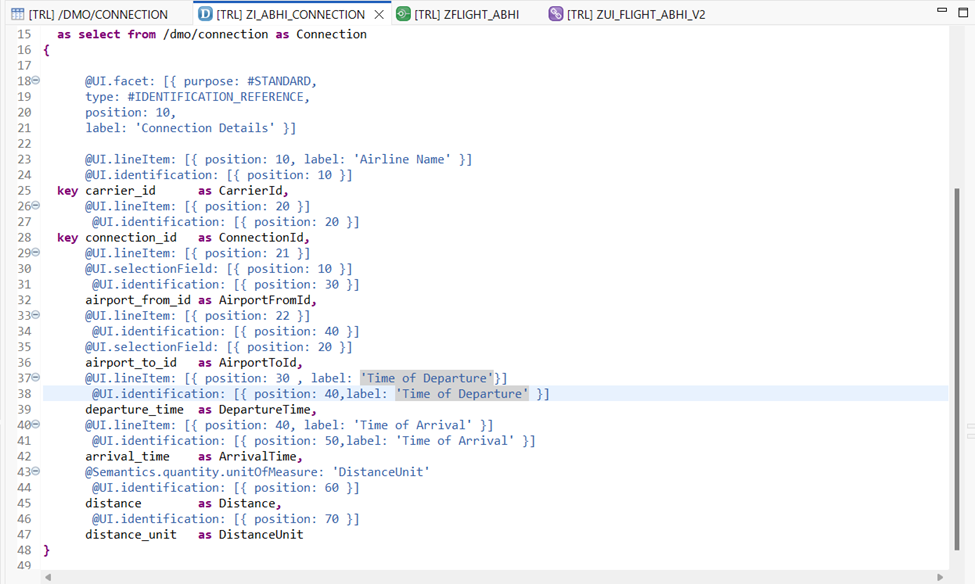Click the horizontal scrollbar right arrow

(940, 577)
